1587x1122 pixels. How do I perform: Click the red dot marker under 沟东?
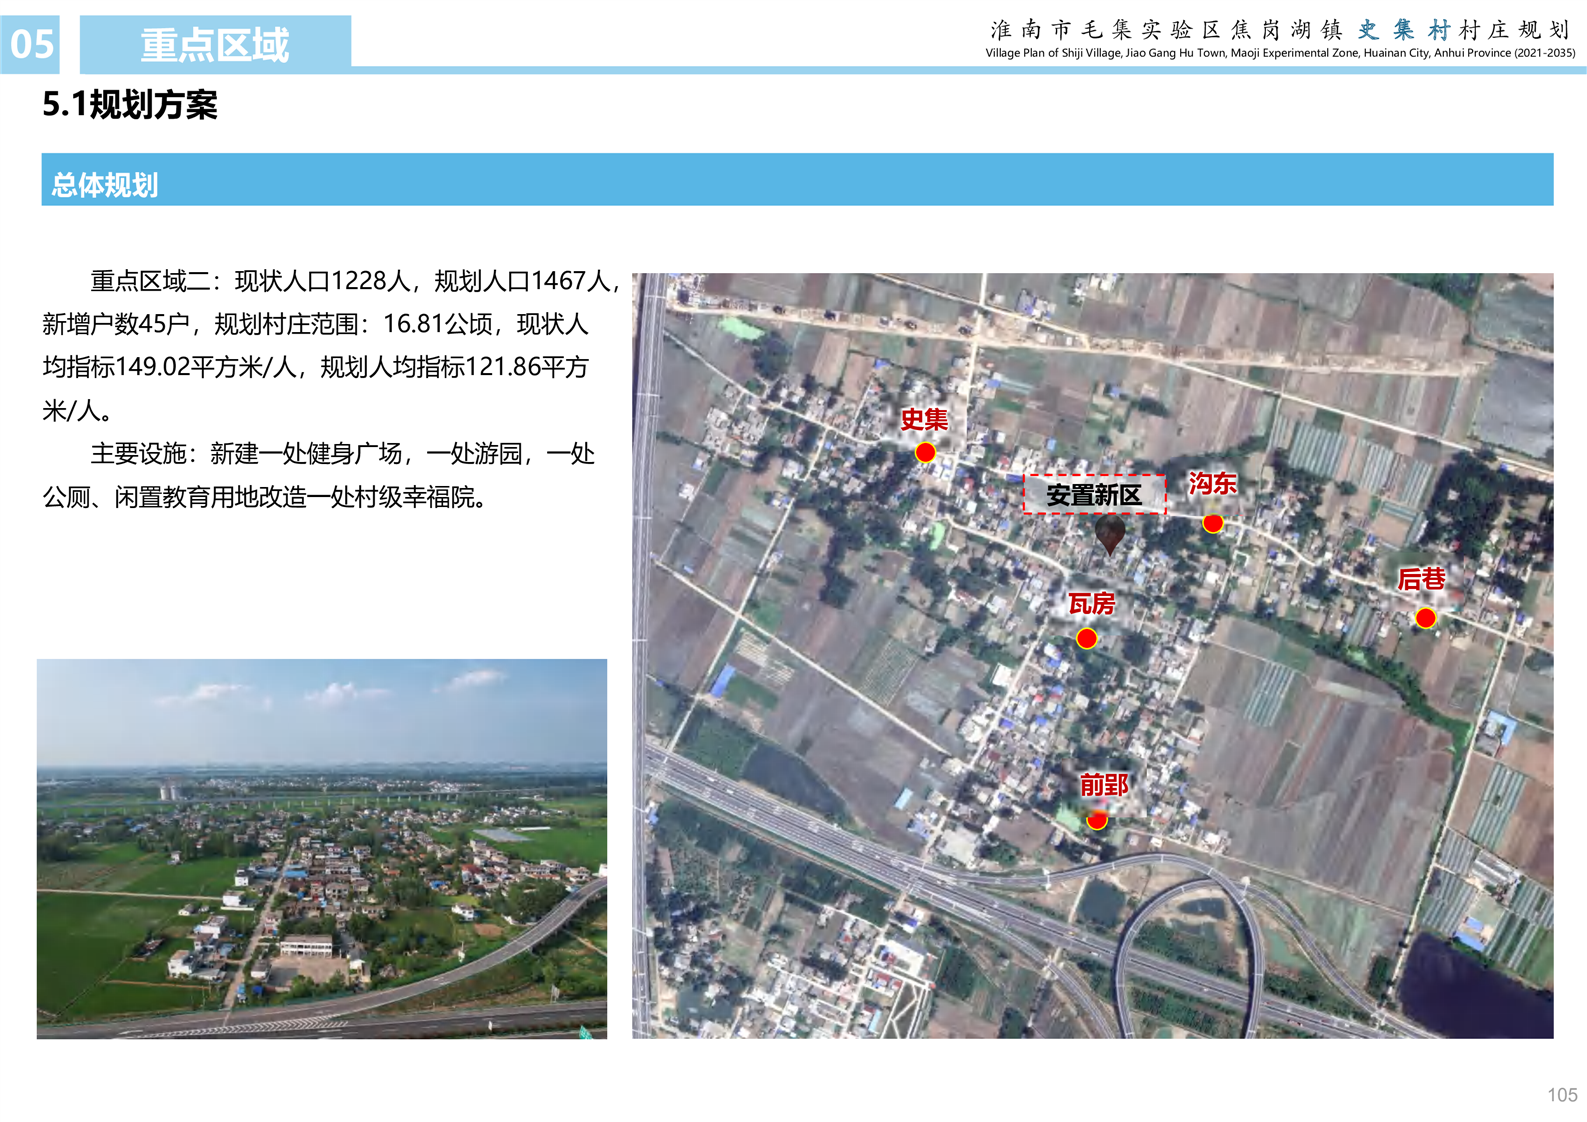click(1212, 523)
